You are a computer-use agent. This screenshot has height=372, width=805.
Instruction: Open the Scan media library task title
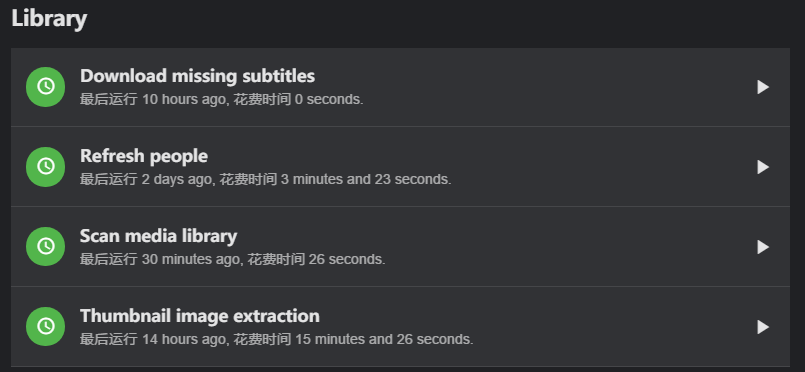point(159,236)
